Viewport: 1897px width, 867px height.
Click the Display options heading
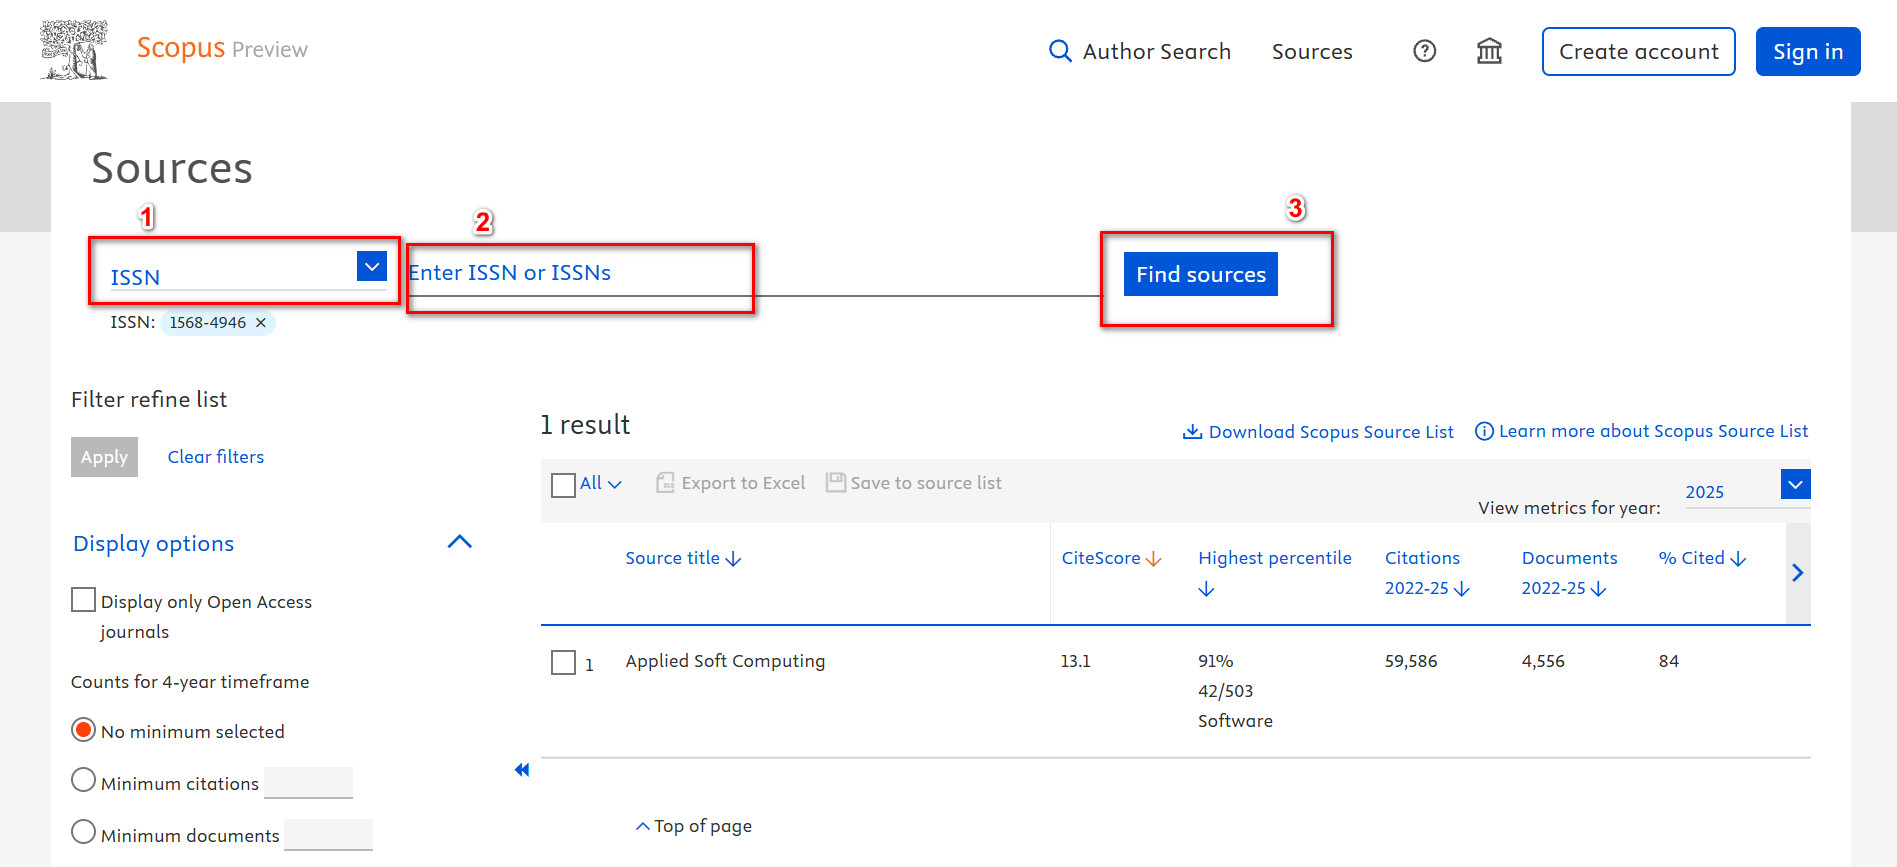[x=154, y=543]
